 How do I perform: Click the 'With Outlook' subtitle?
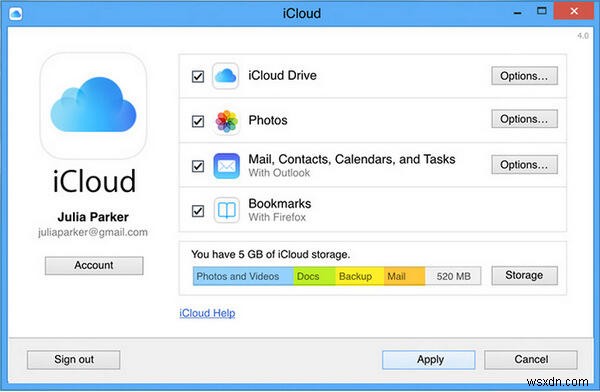point(279,173)
